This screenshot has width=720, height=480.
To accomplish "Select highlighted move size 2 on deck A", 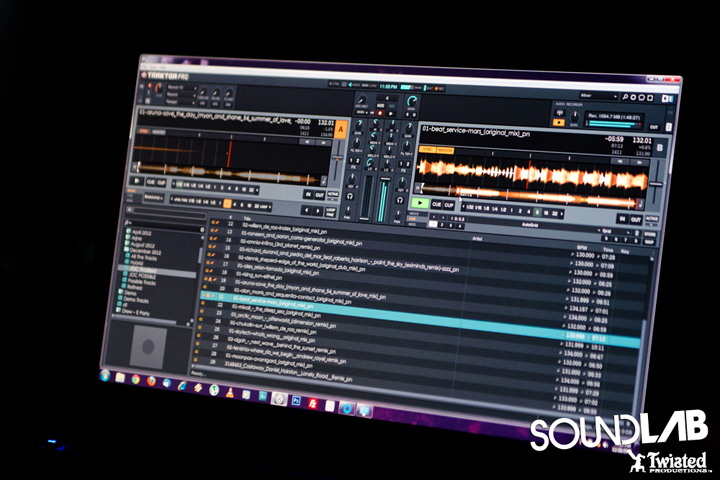I will pos(227,203).
